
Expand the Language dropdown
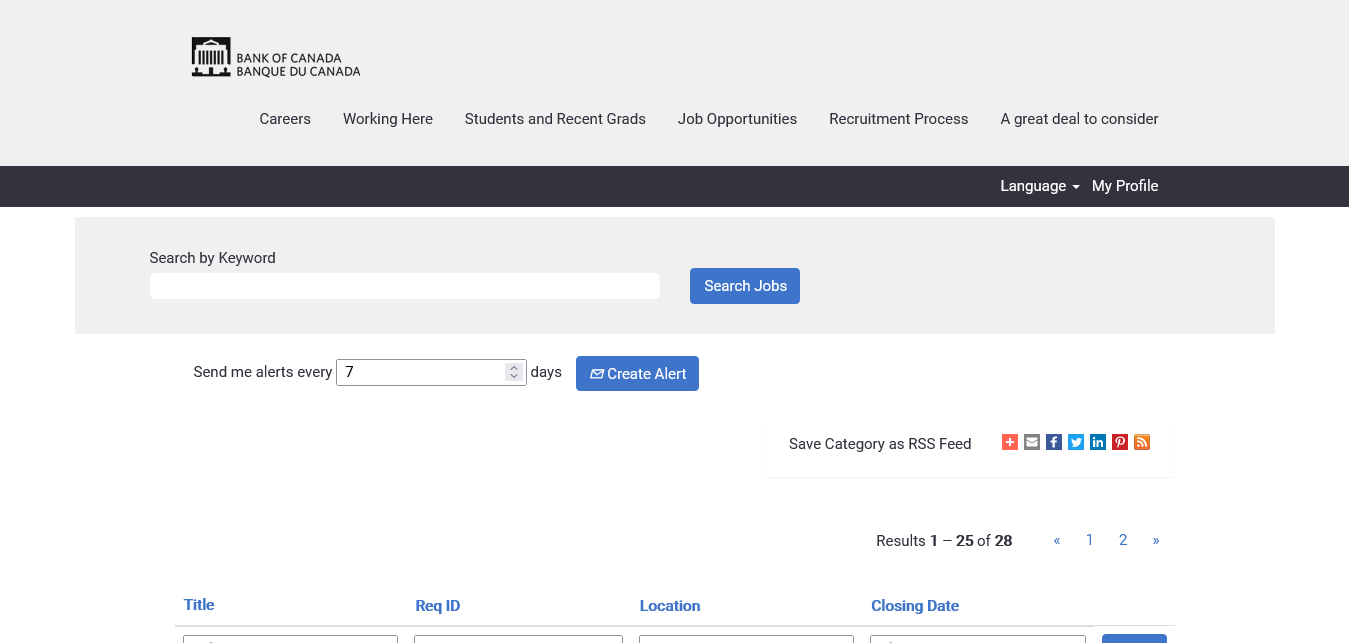(x=1039, y=186)
